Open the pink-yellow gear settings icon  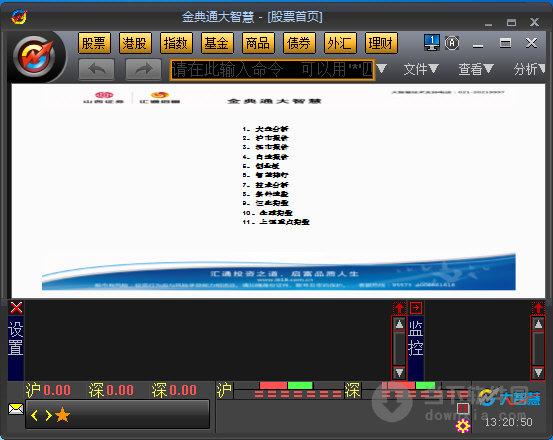point(463,426)
